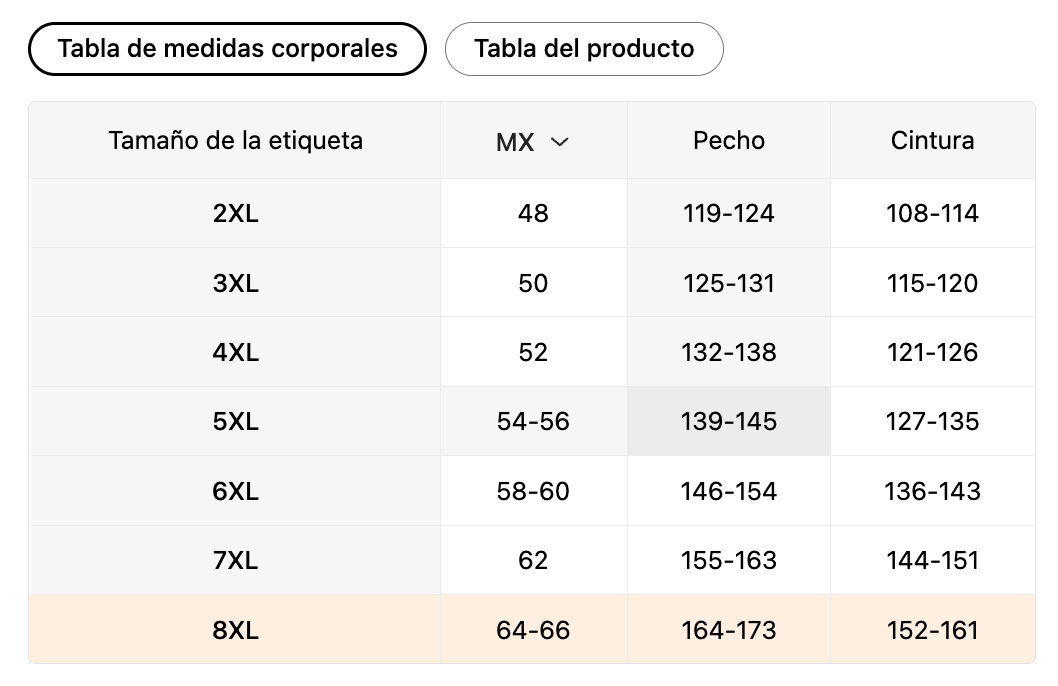Click the Cintura column header
This screenshot has width=1058, height=686.
[932, 141]
